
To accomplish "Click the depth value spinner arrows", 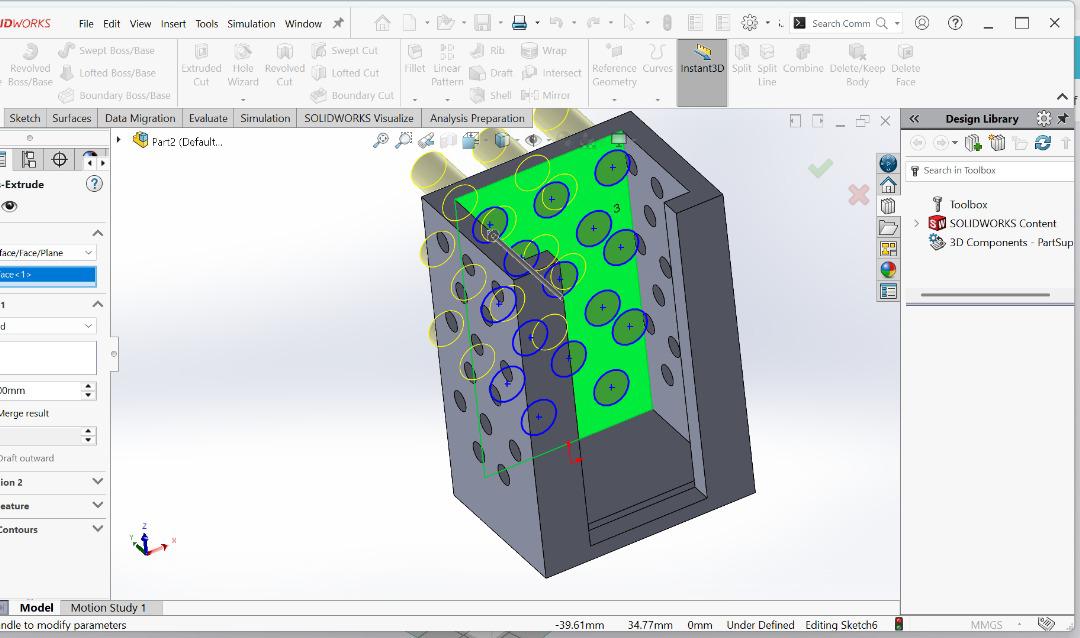I will pyautogui.click(x=88, y=391).
